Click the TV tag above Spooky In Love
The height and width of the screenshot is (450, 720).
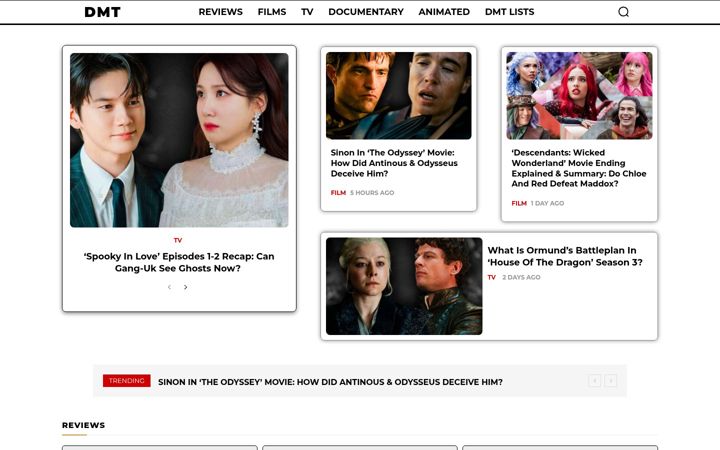(x=178, y=240)
